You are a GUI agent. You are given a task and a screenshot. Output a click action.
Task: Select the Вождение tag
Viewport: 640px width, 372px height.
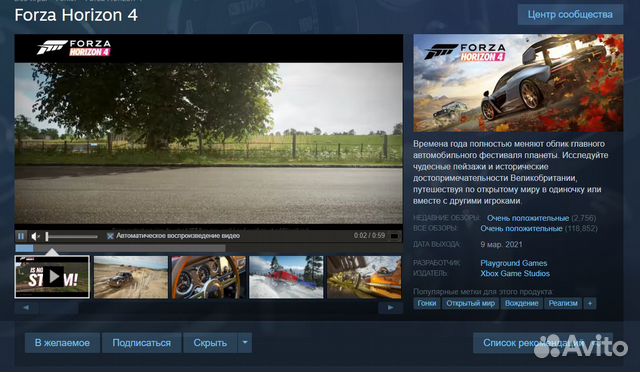521,303
